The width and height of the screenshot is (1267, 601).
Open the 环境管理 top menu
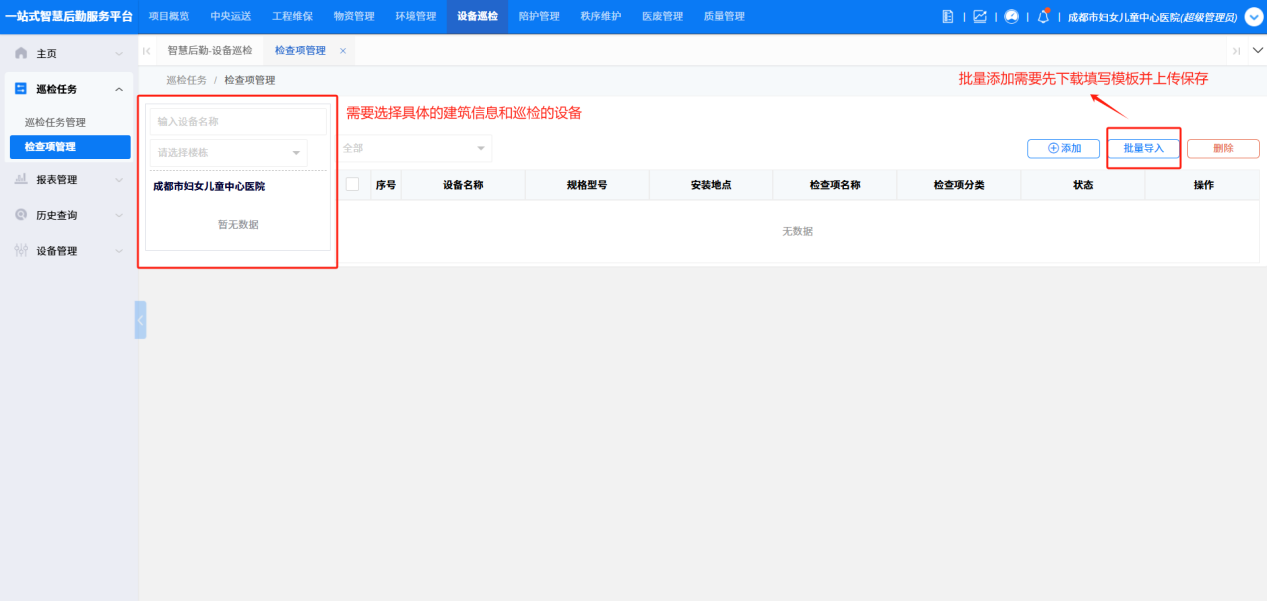point(416,17)
